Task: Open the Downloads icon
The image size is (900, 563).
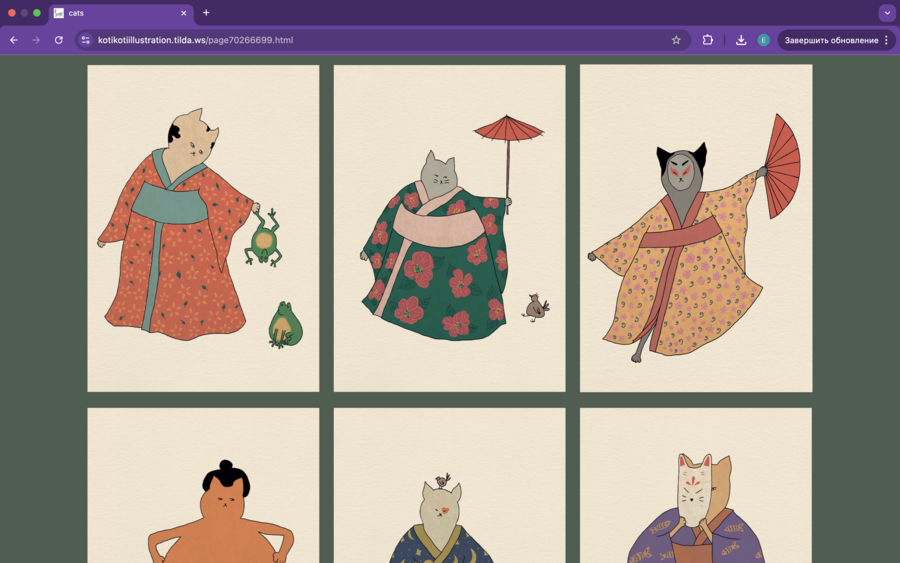Action: 741,40
